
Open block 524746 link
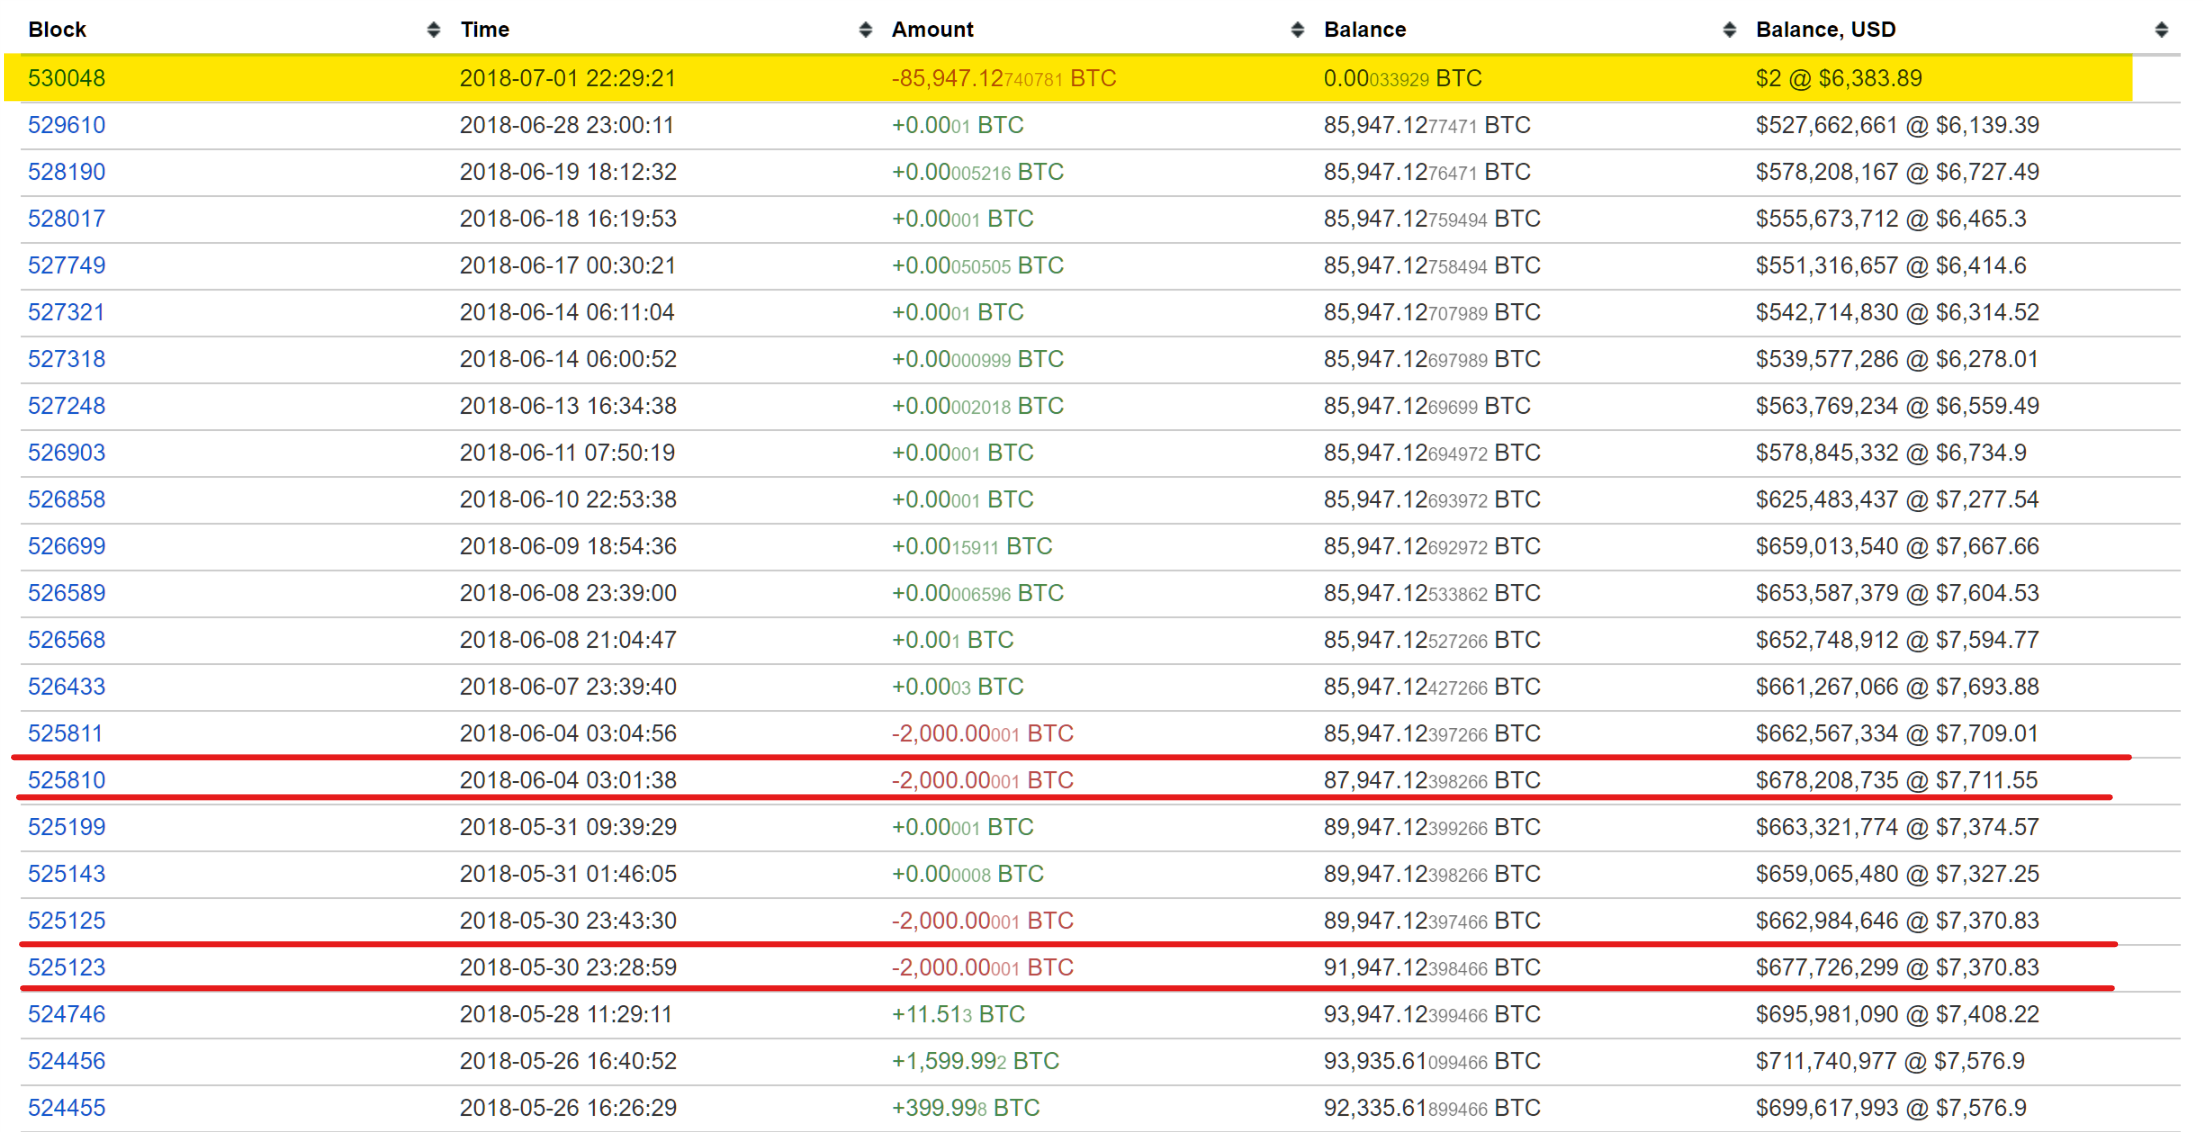pos(66,1014)
